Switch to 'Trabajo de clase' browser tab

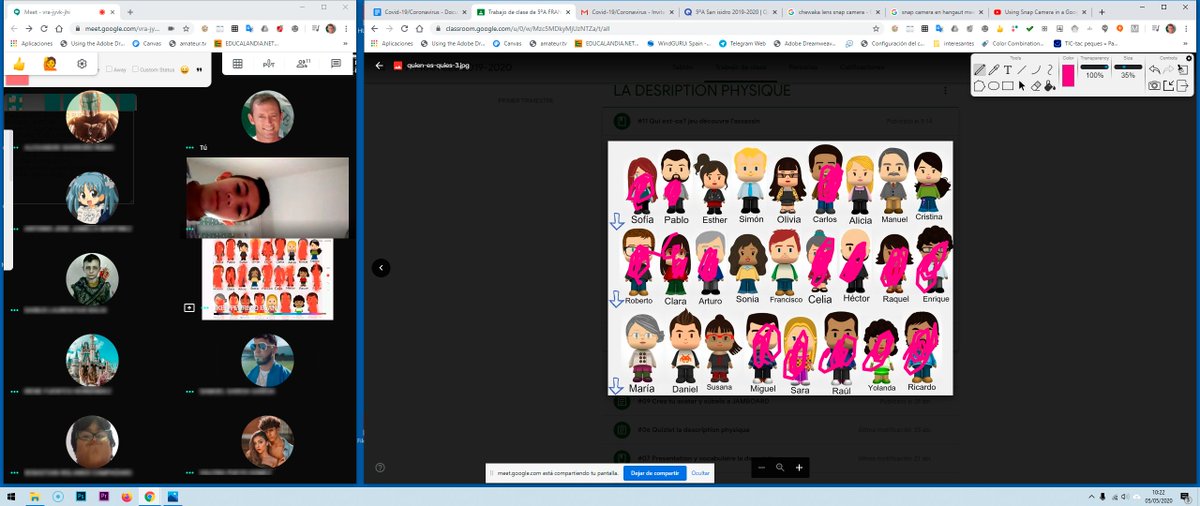point(524,12)
